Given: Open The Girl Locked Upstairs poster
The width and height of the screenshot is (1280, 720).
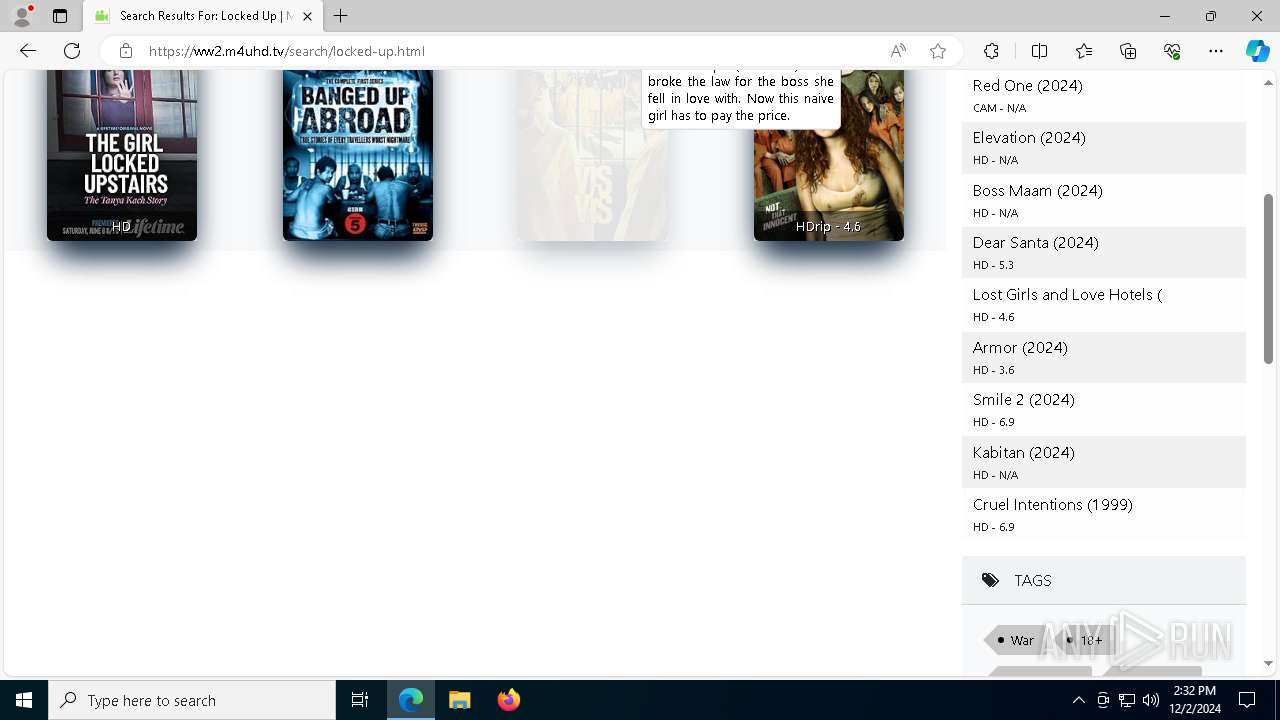Looking at the screenshot, I should pos(122,155).
